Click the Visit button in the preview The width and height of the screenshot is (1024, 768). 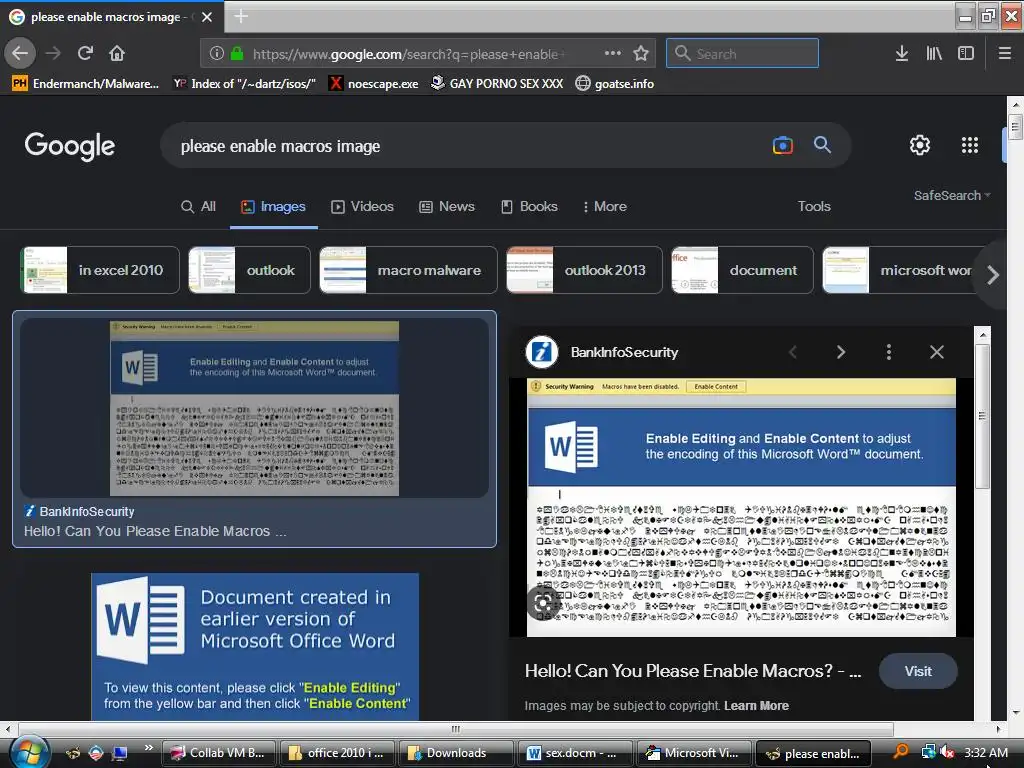pyautogui.click(x=918, y=671)
